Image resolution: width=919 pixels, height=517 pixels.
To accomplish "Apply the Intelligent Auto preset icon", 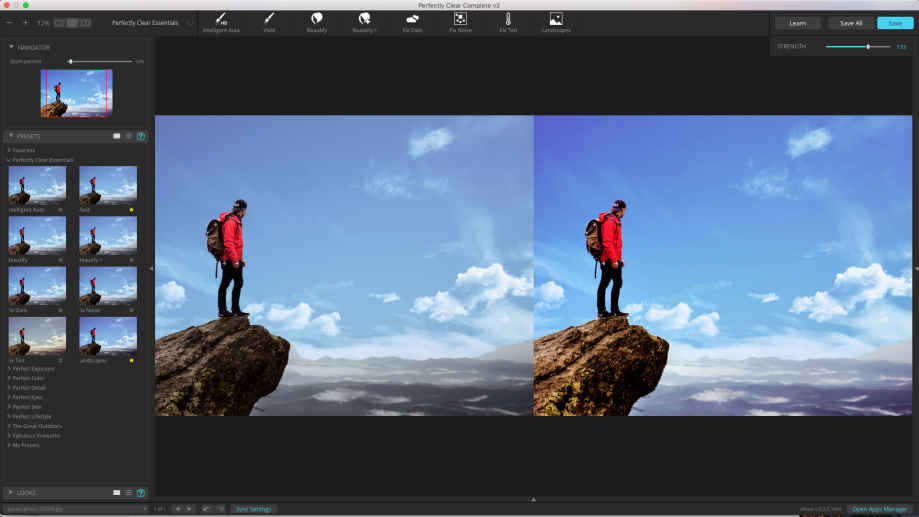I will (x=219, y=19).
